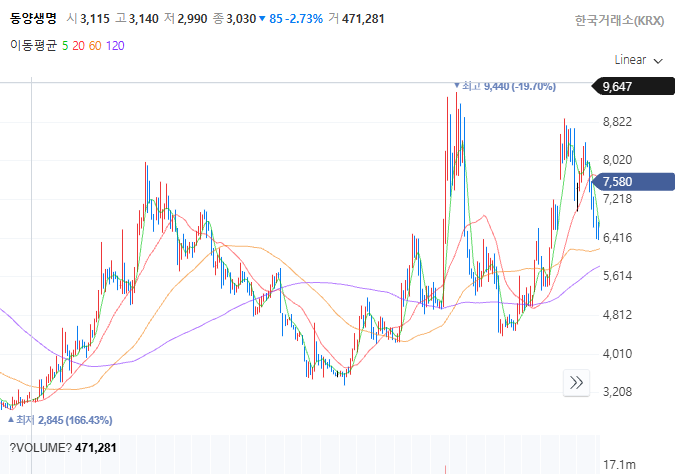Viewport: 681px width, 474px height.
Task: Click the ?VOLUME? 471,281 label
Action: (63, 448)
